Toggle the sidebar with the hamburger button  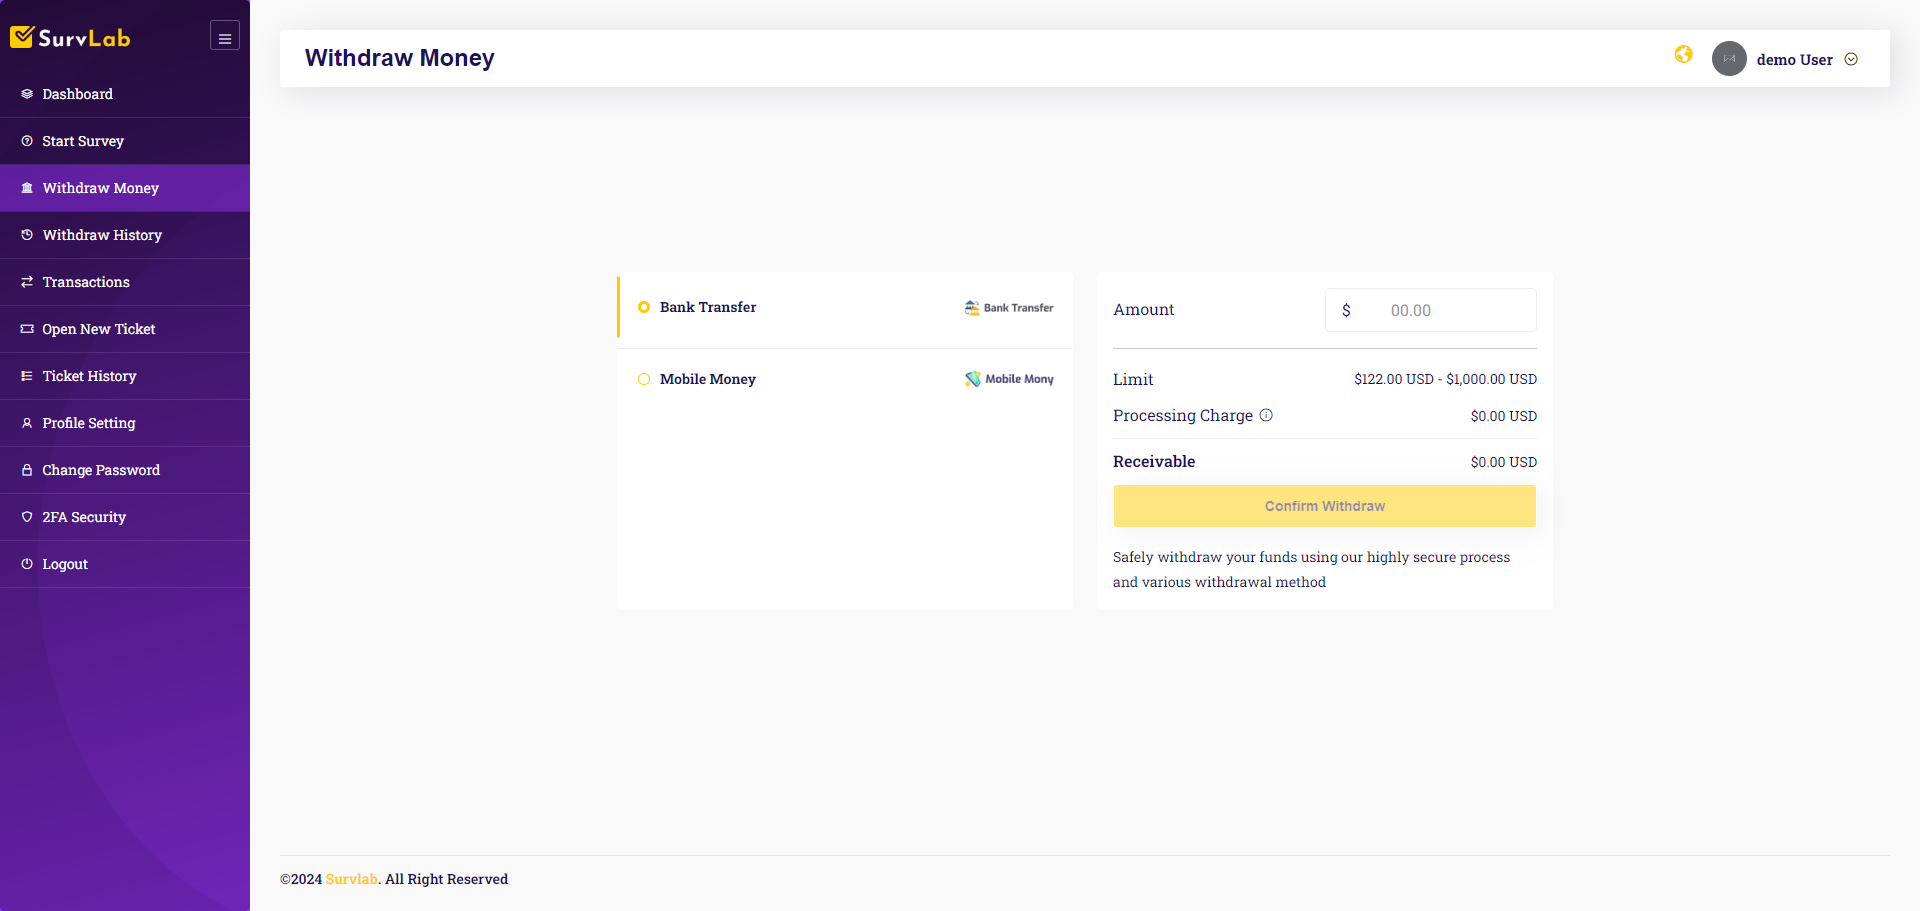point(224,35)
